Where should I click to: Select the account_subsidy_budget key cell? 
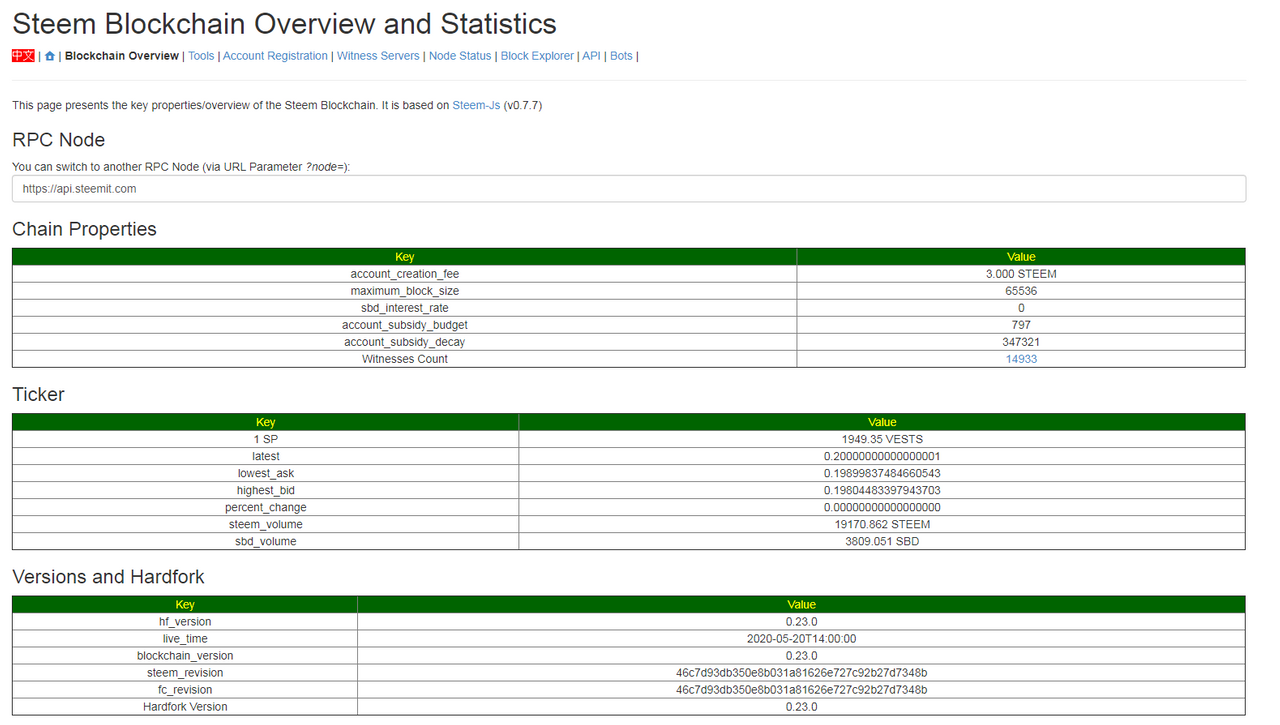click(405, 325)
